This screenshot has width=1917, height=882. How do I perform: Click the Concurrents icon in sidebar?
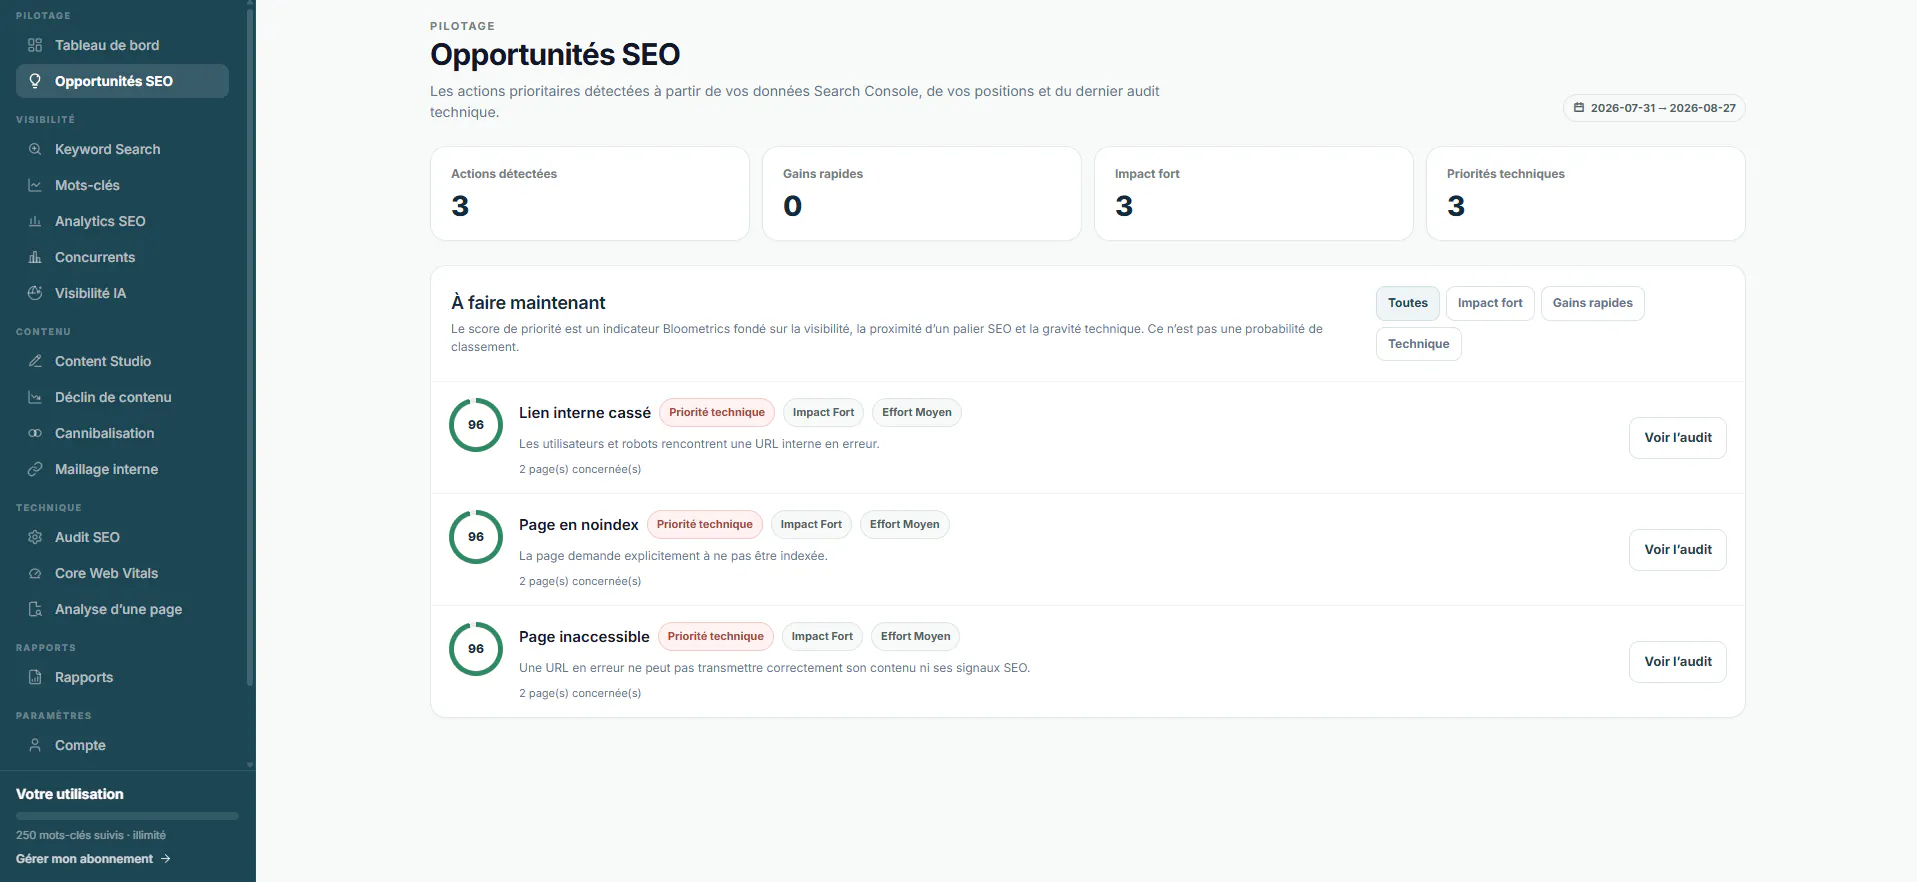pos(35,257)
